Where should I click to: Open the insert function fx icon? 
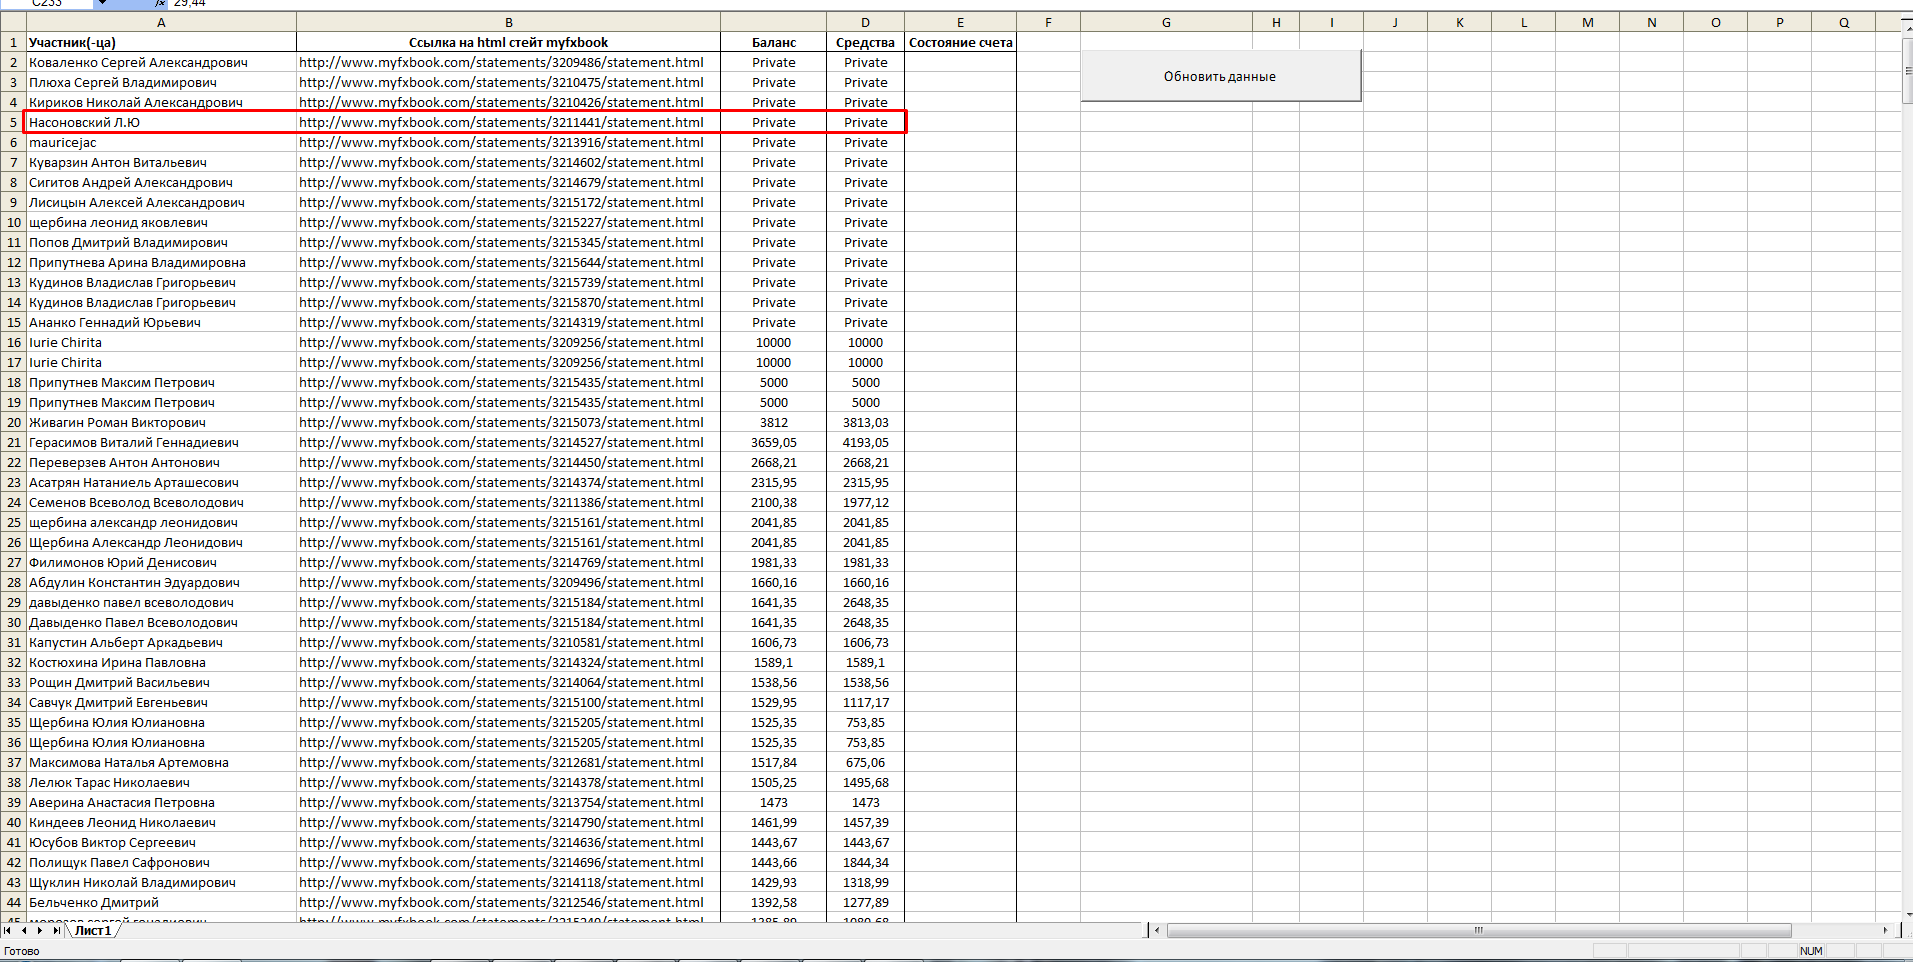160,4
